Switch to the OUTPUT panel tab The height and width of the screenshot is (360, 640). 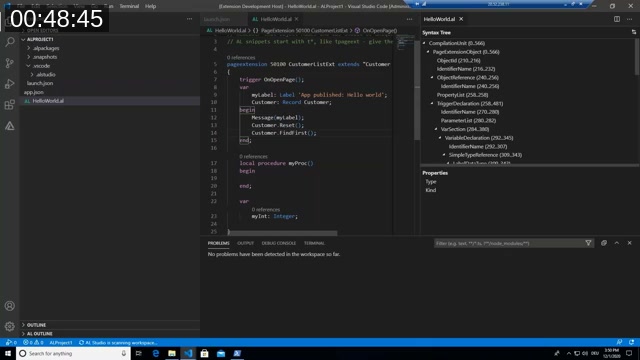(x=245, y=243)
